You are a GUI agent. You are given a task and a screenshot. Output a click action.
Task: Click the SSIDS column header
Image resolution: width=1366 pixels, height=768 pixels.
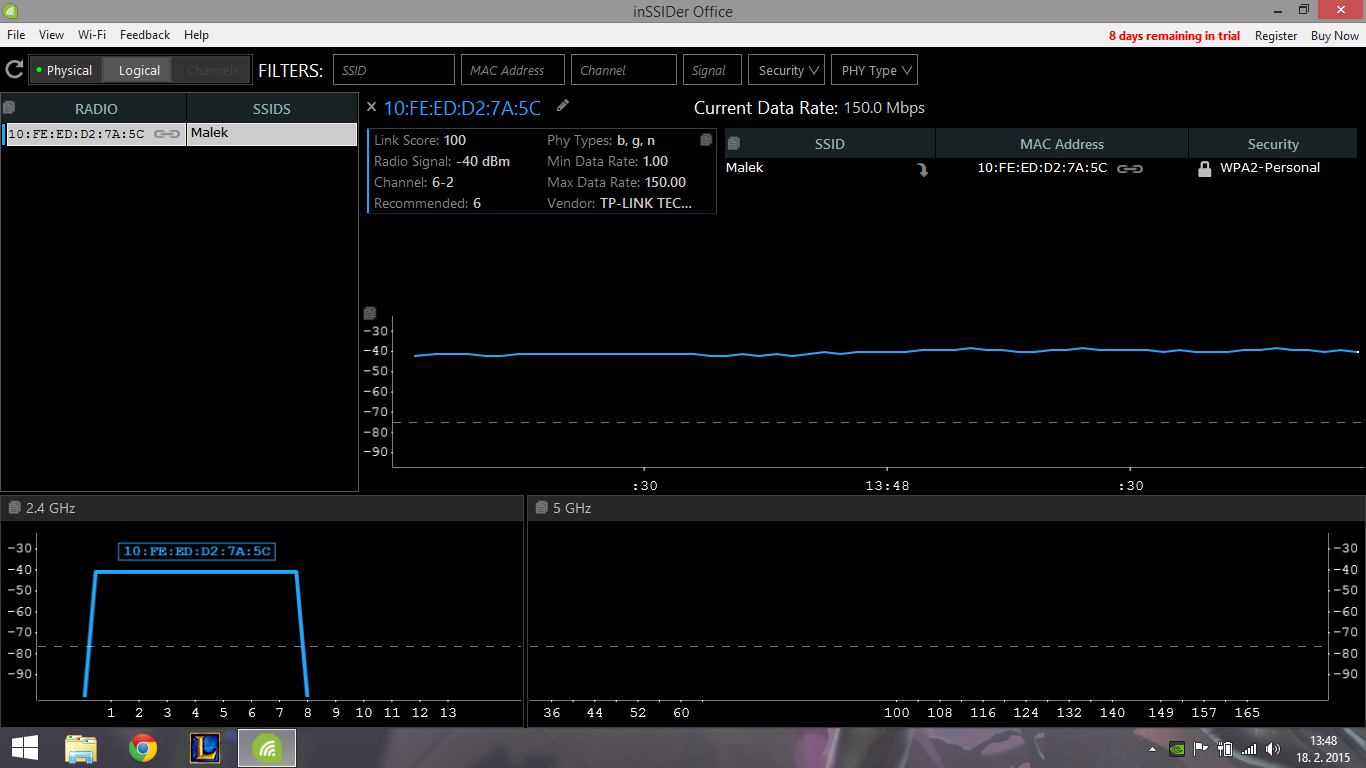pos(272,109)
